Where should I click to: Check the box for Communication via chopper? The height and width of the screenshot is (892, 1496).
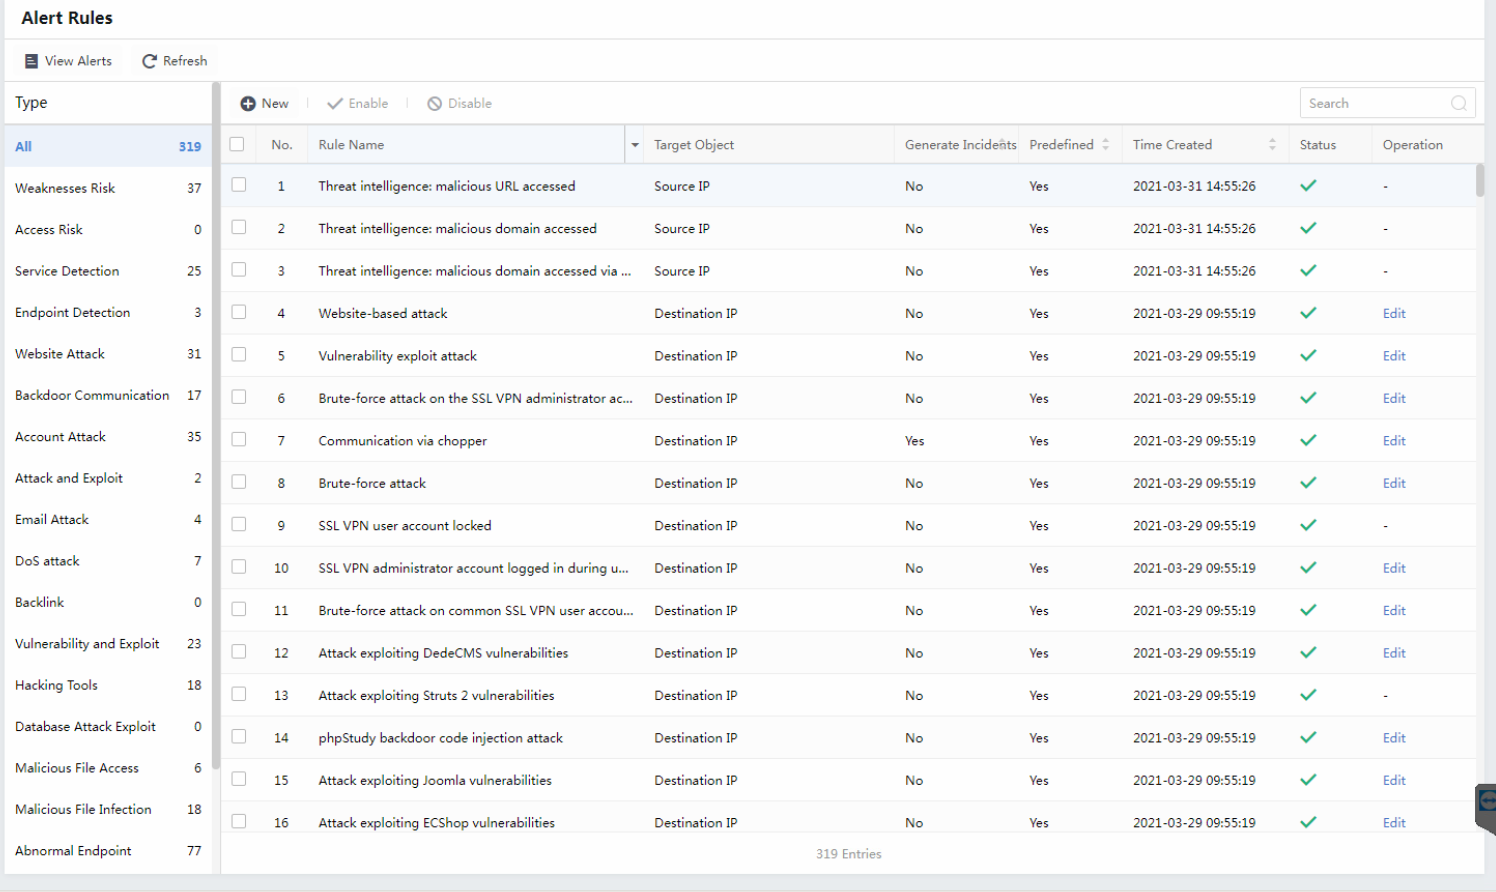coord(239,439)
